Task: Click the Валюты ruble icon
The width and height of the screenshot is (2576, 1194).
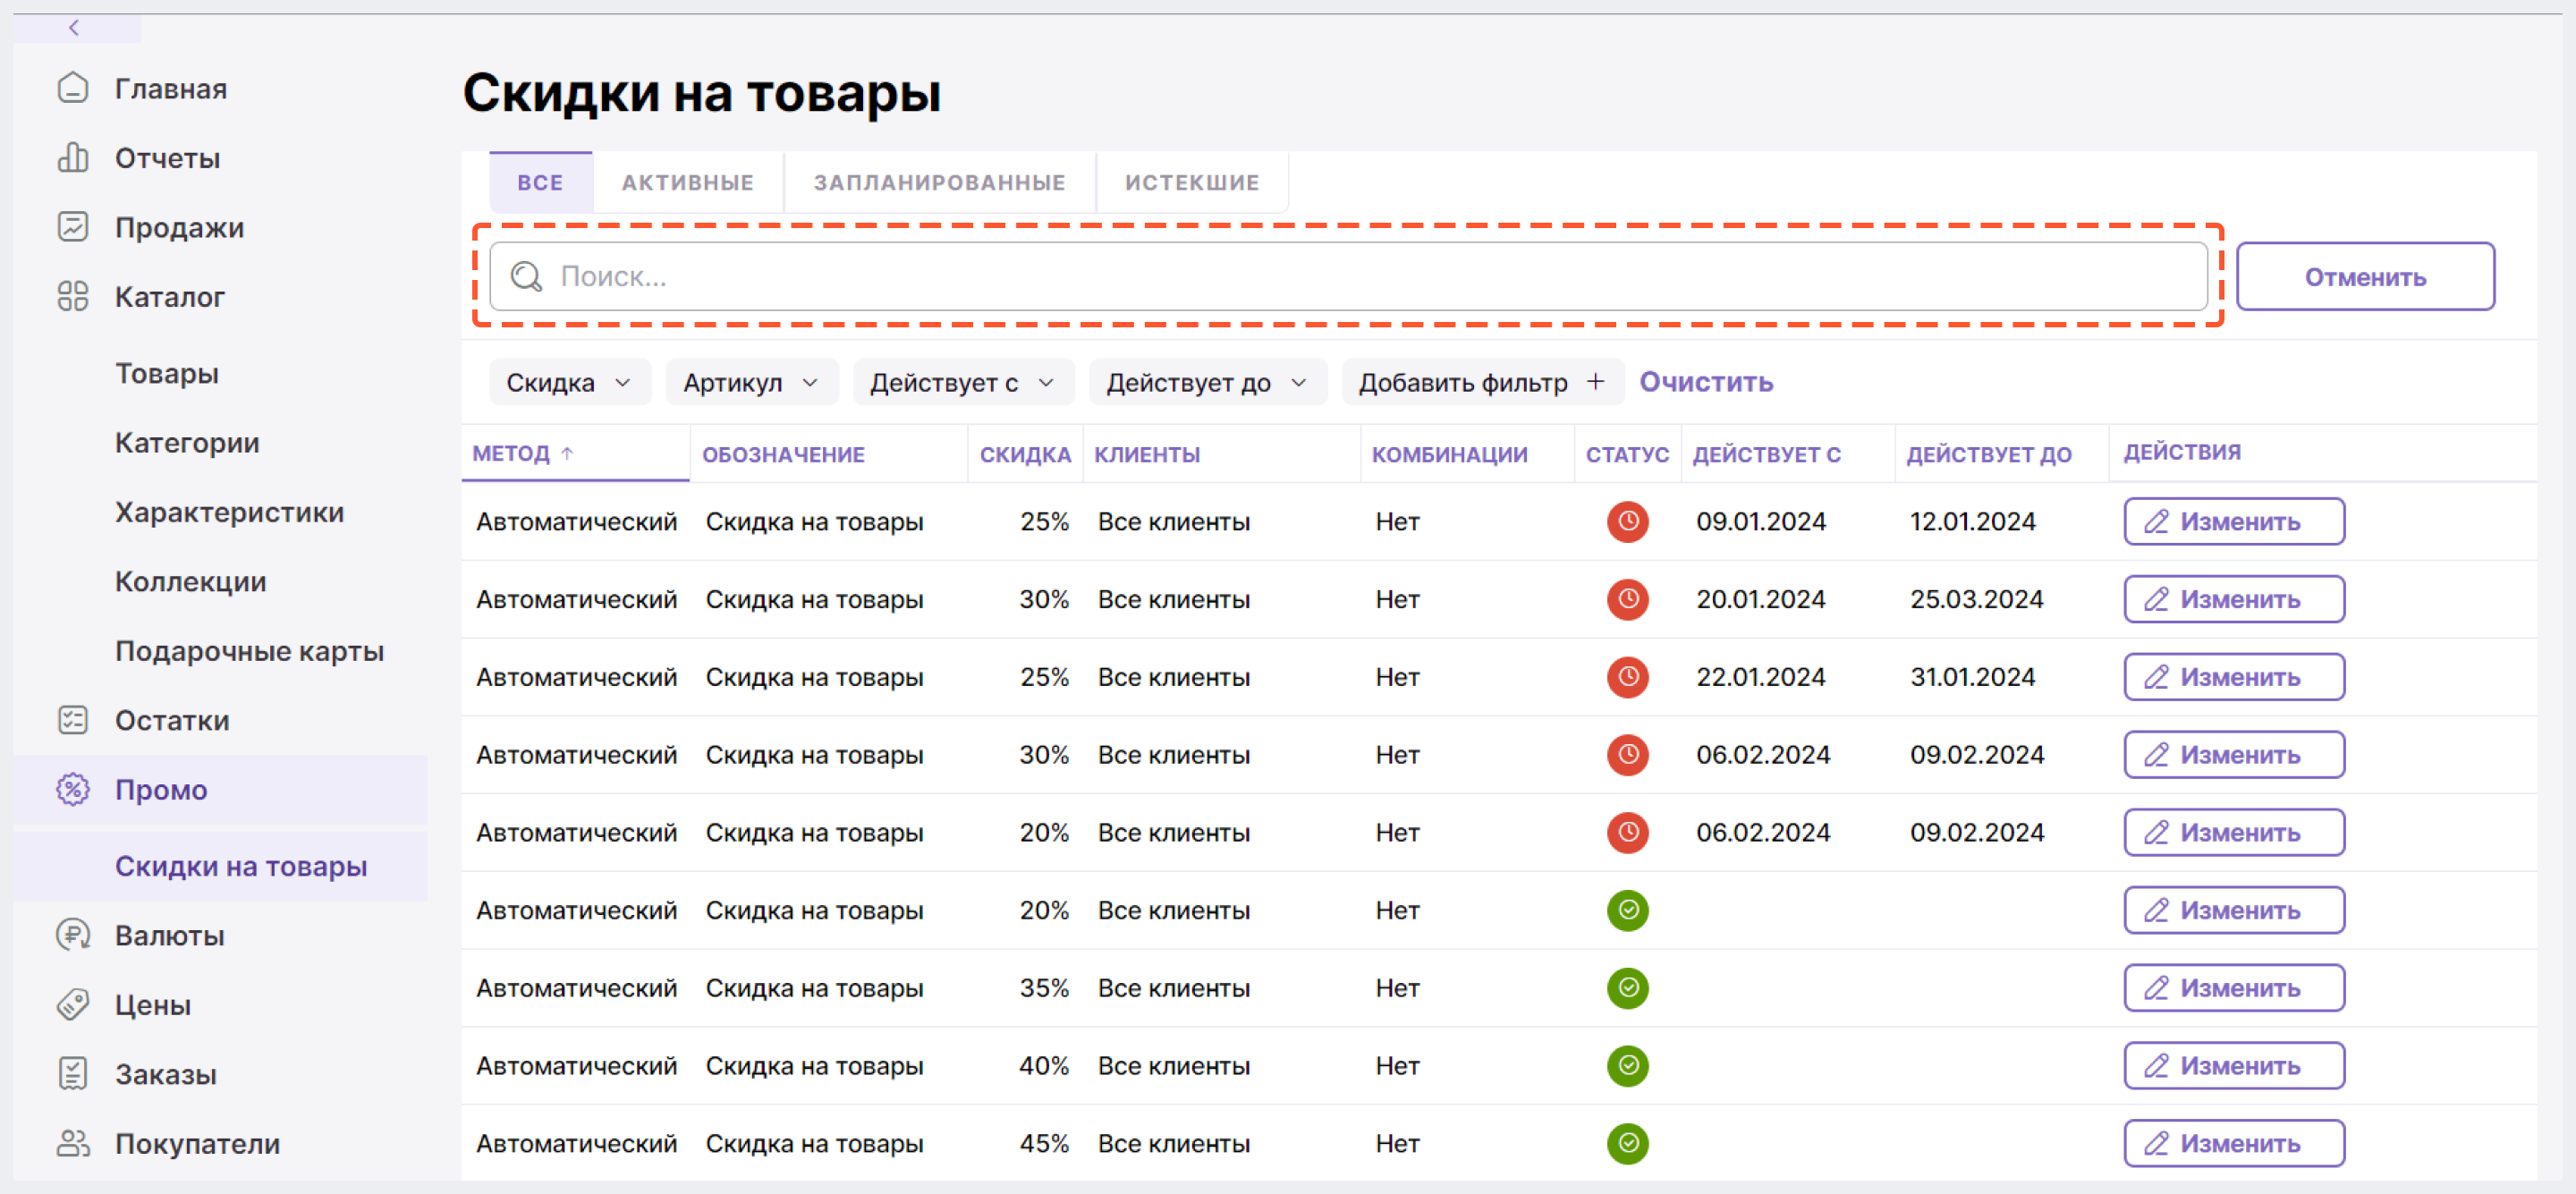Action: tap(73, 935)
